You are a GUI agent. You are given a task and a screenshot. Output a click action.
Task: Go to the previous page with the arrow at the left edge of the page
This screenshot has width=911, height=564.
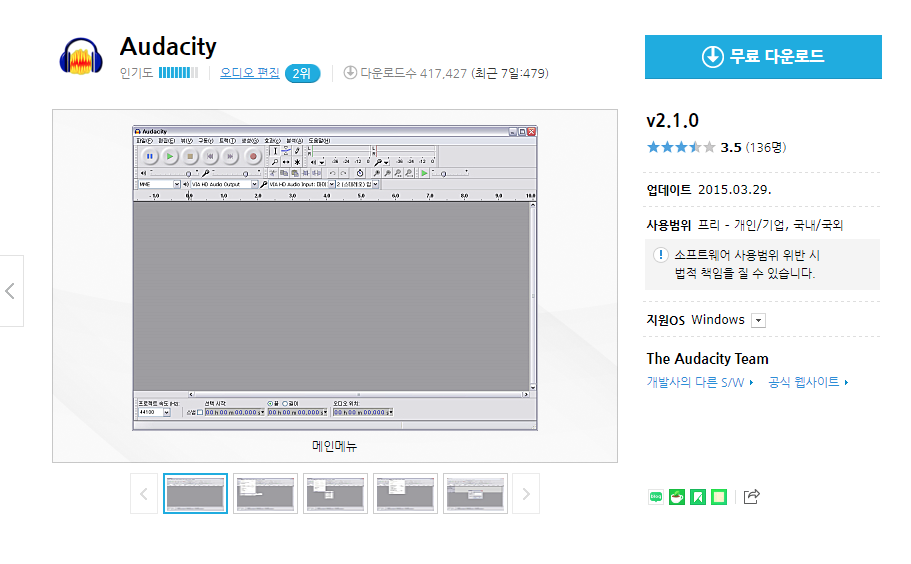(x=10, y=291)
